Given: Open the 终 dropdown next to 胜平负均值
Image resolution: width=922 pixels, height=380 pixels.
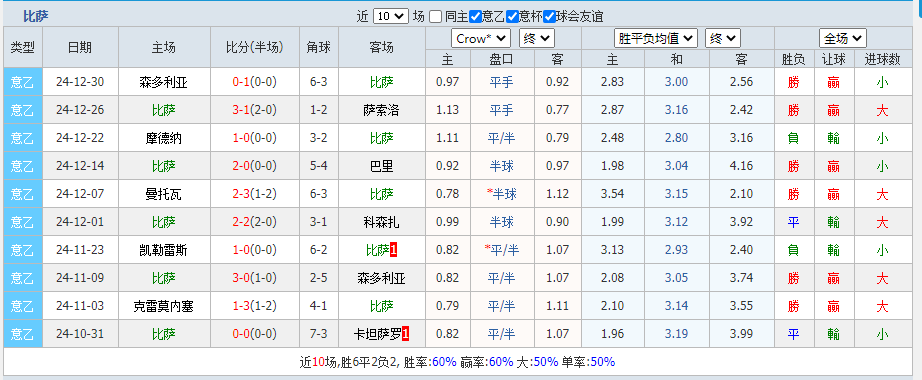Looking at the screenshot, I should (x=723, y=39).
